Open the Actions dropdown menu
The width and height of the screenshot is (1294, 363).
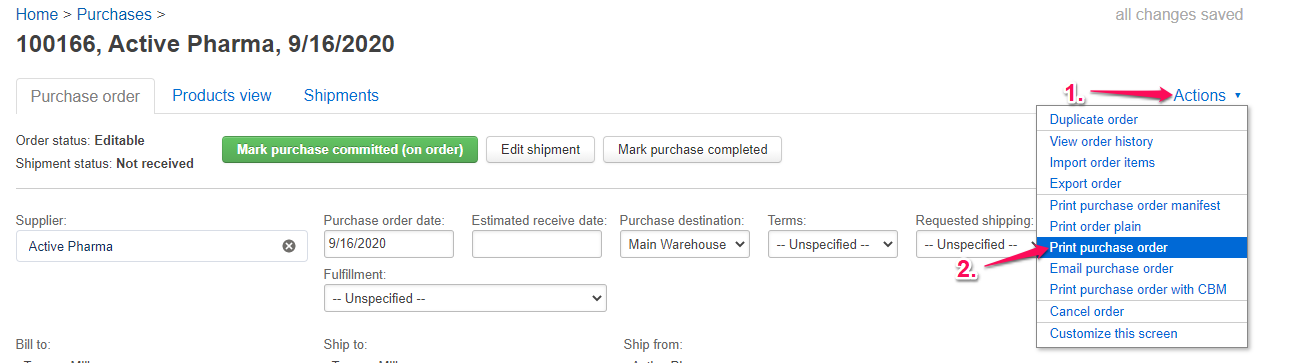point(1207,96)
